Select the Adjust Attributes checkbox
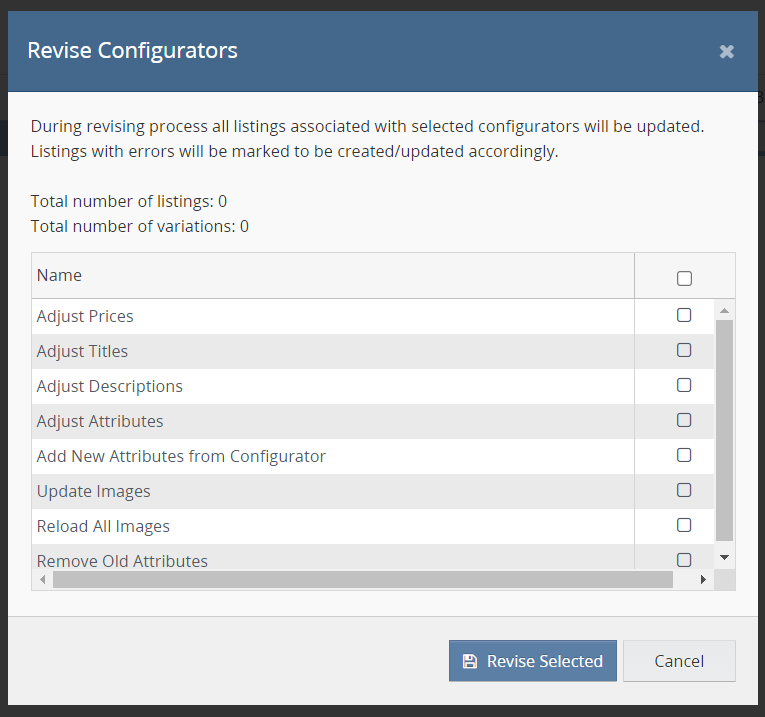Image resolution: width=765 pixels, height=717 pixels. coord(684,420)
